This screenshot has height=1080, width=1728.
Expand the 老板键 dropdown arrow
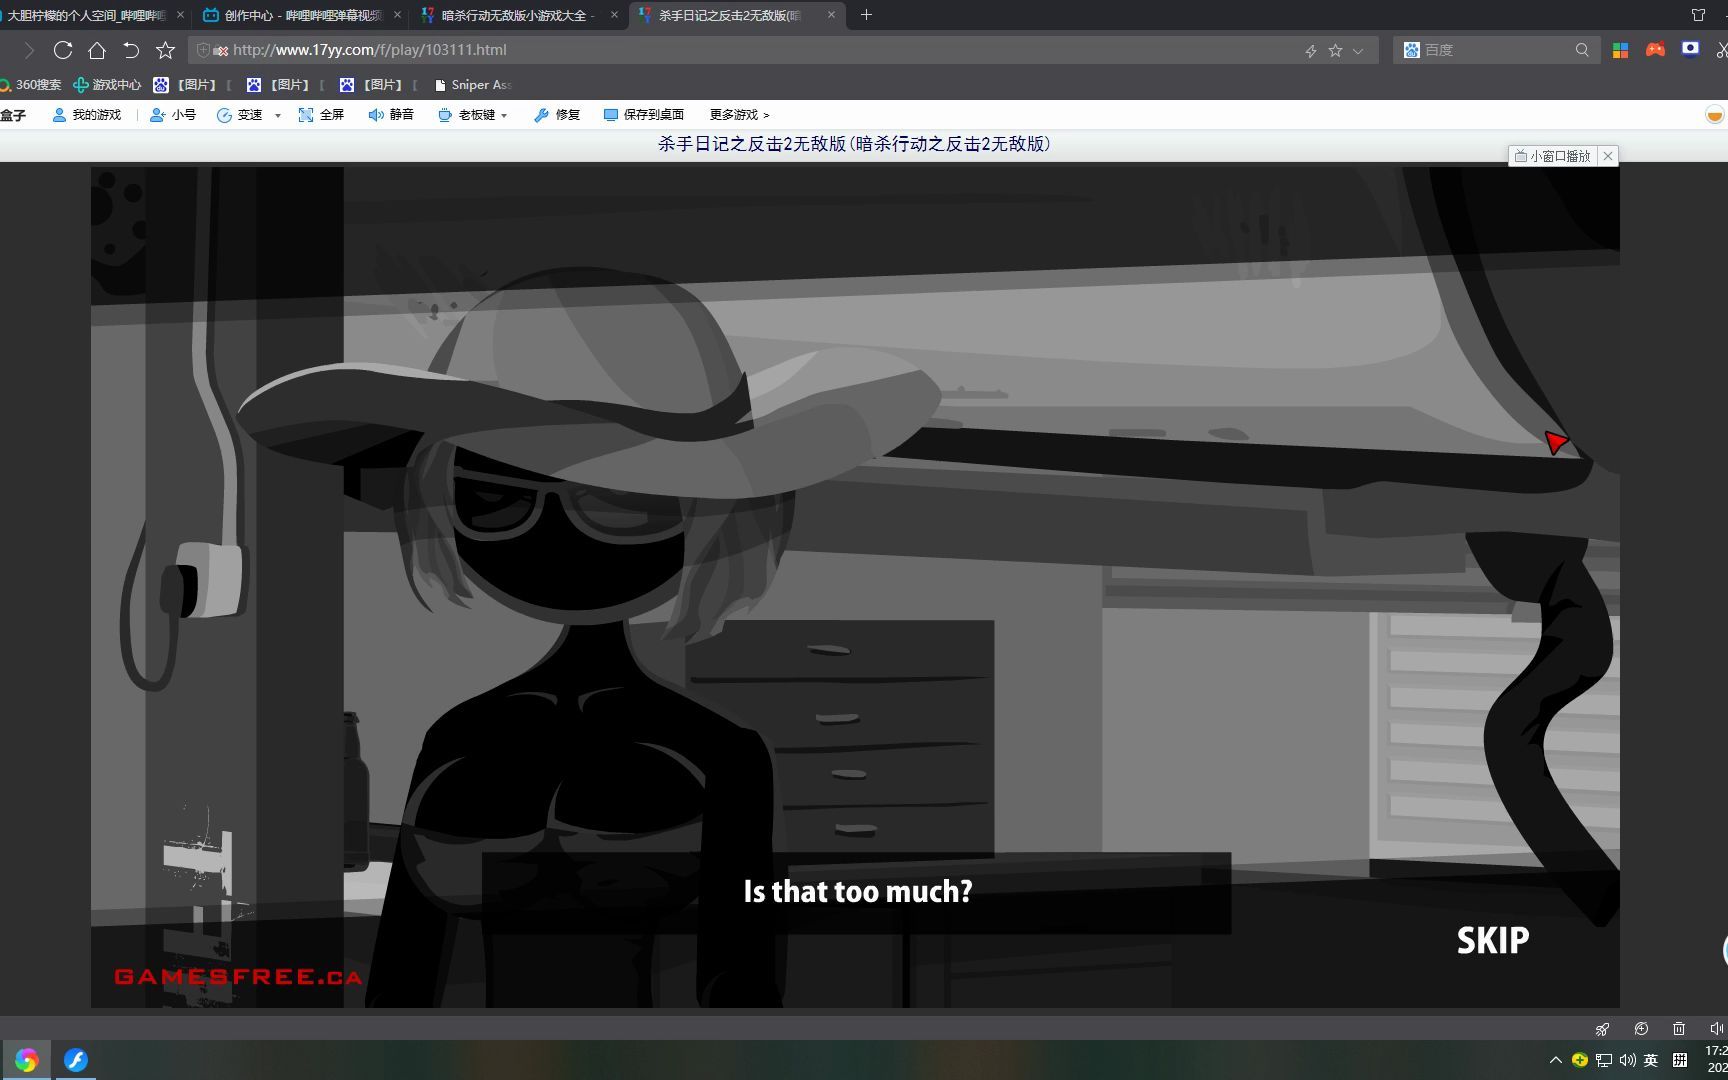tap(504, 116)
